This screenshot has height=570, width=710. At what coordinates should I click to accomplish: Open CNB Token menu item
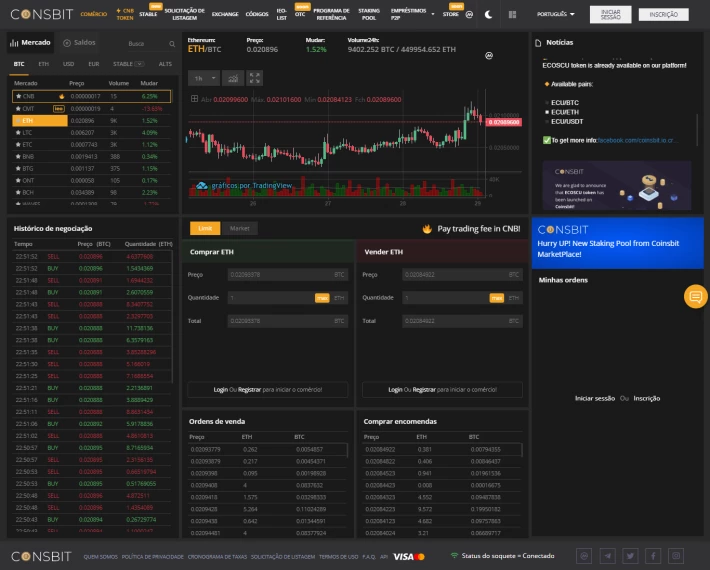[x=125, y=14]
